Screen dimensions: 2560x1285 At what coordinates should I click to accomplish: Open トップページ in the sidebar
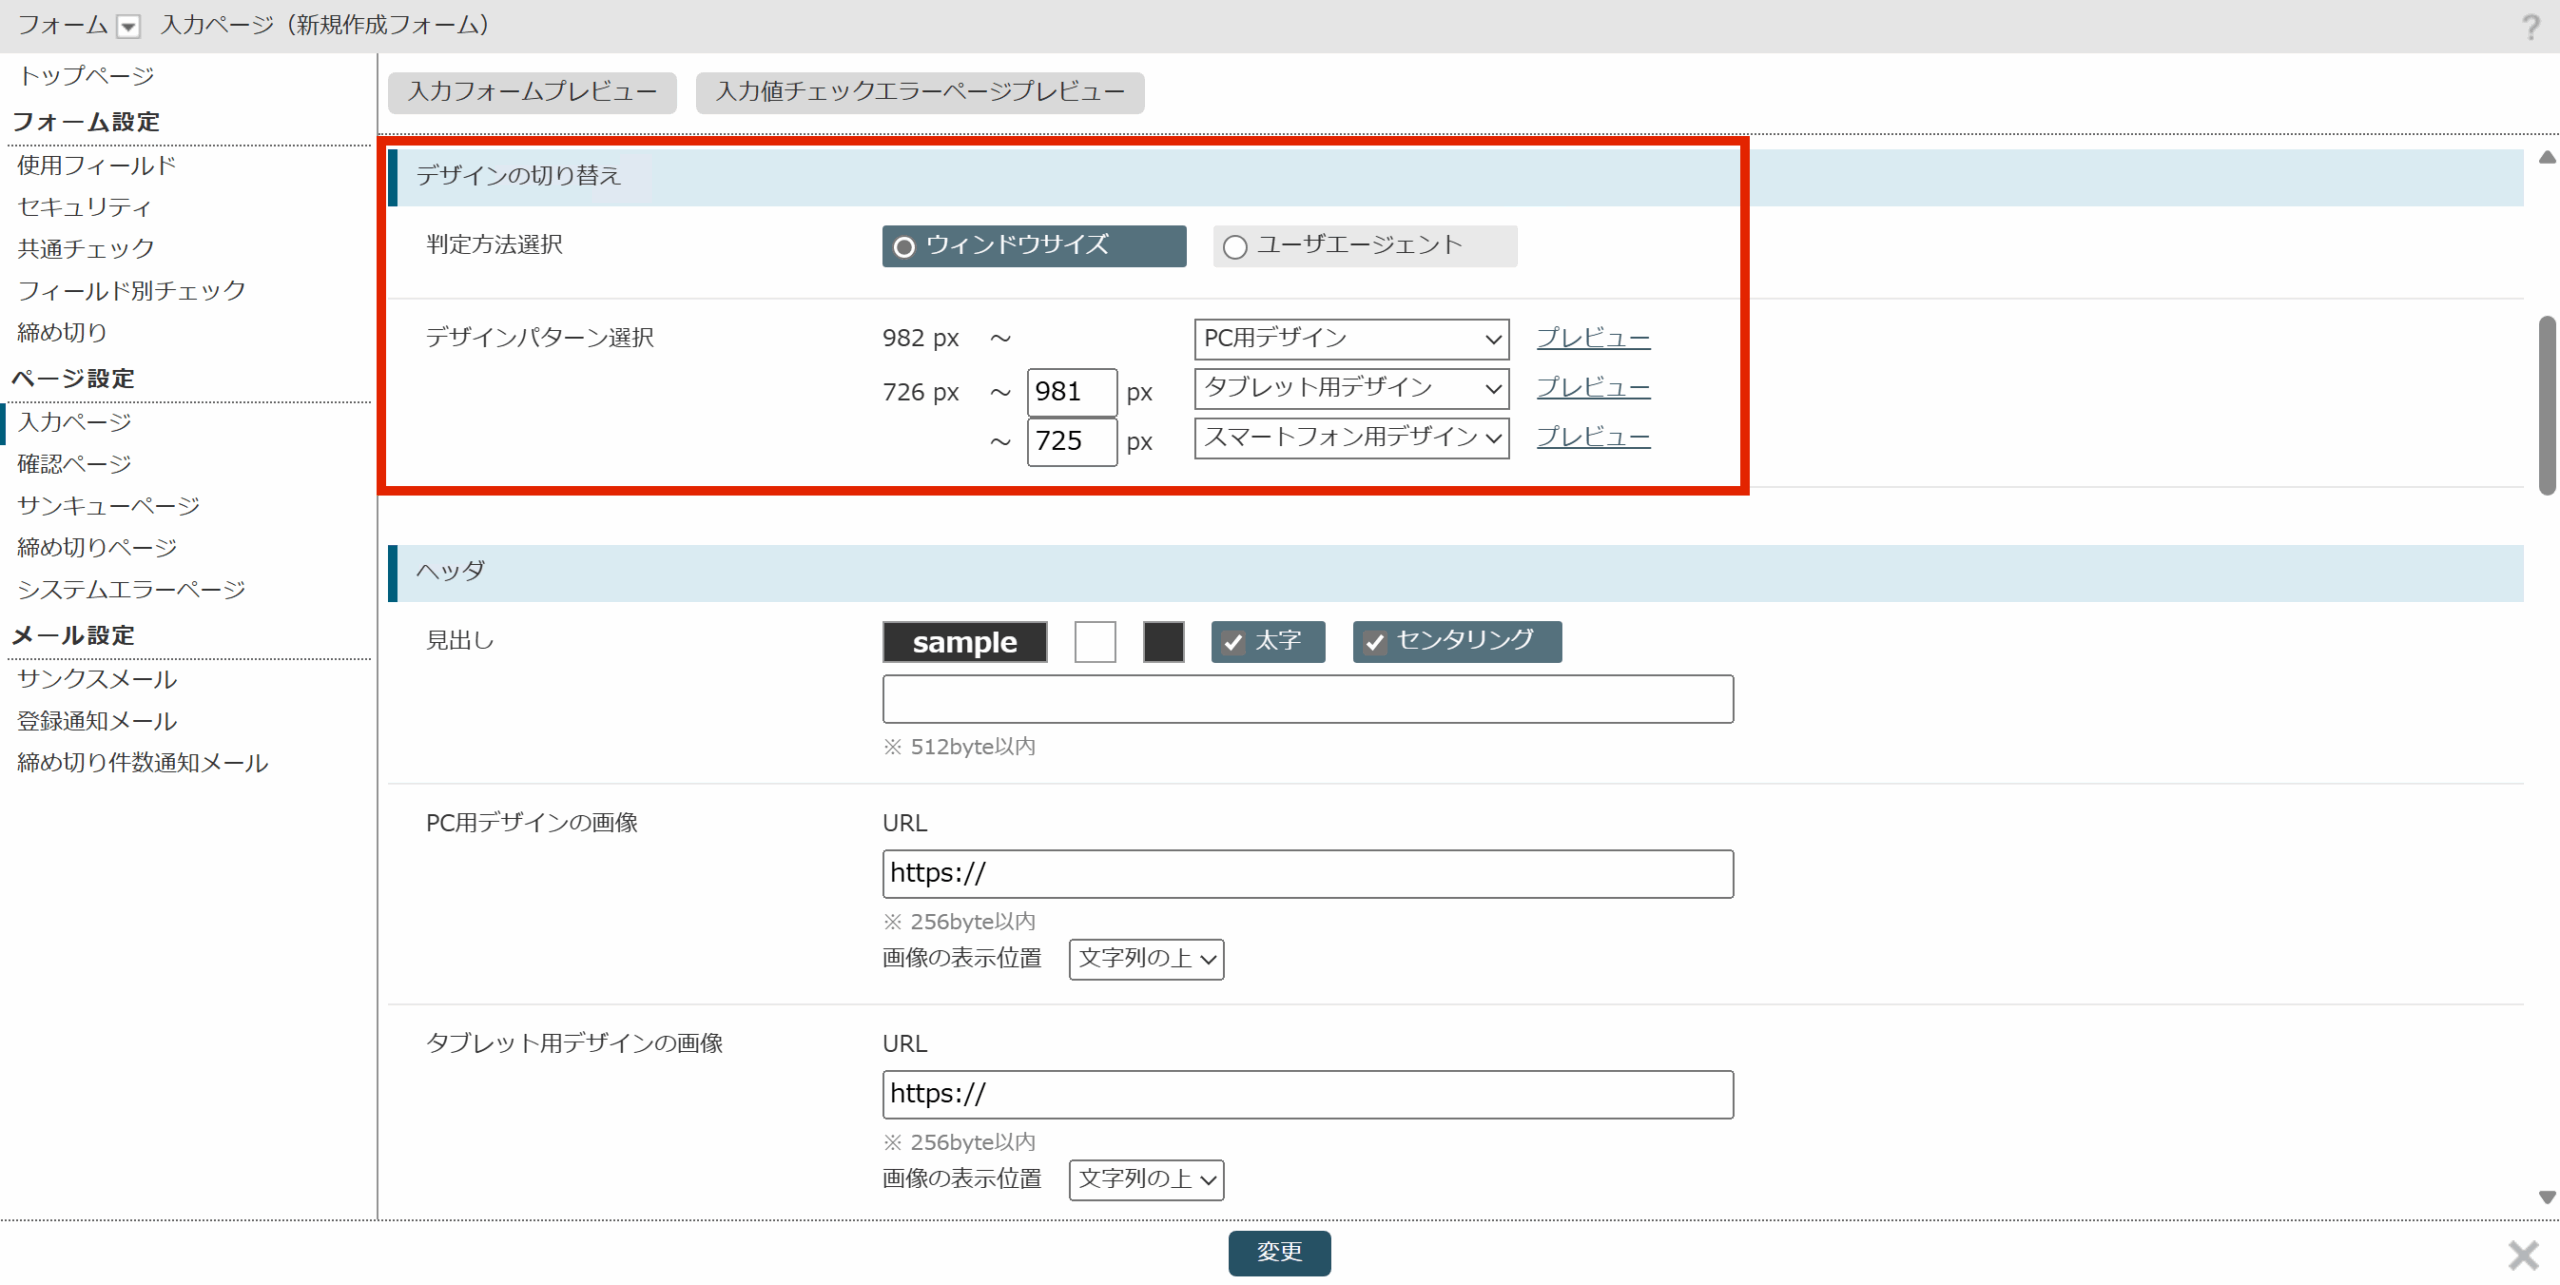[86, 76]
